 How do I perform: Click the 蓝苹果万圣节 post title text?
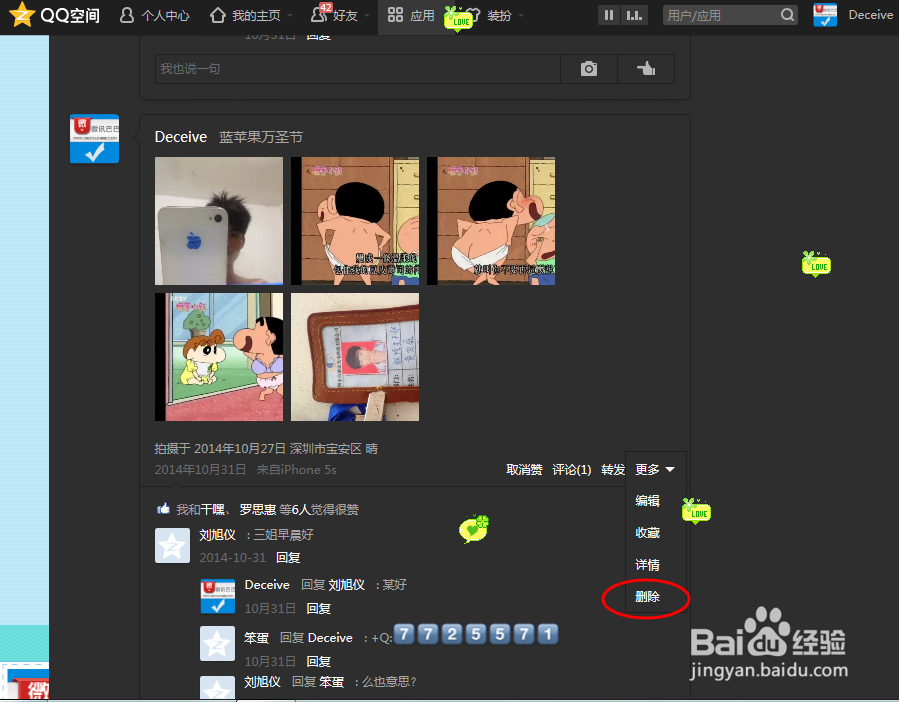coord(261,137)
